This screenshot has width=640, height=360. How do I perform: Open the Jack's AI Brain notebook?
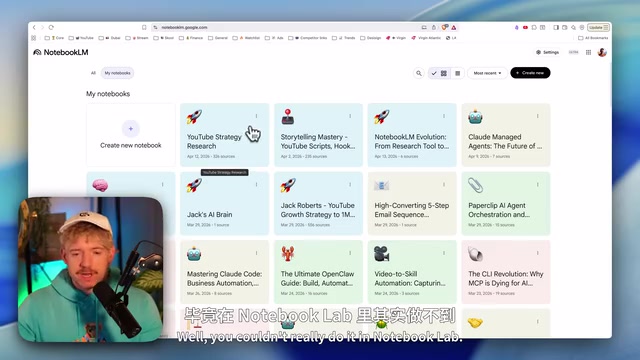pyautogui.click(x=224, y=204)
